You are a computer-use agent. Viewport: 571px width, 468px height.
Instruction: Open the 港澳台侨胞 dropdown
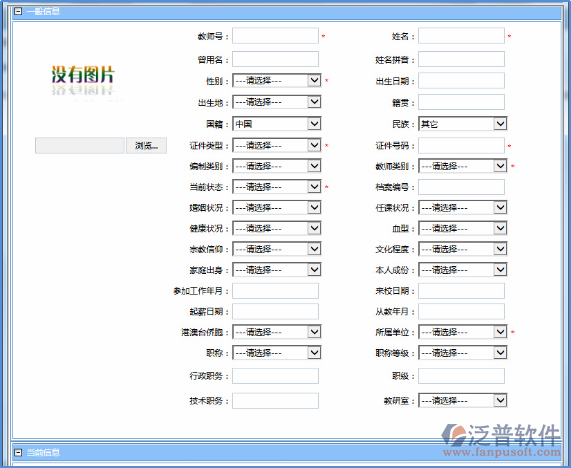click(x=277, y=332)
